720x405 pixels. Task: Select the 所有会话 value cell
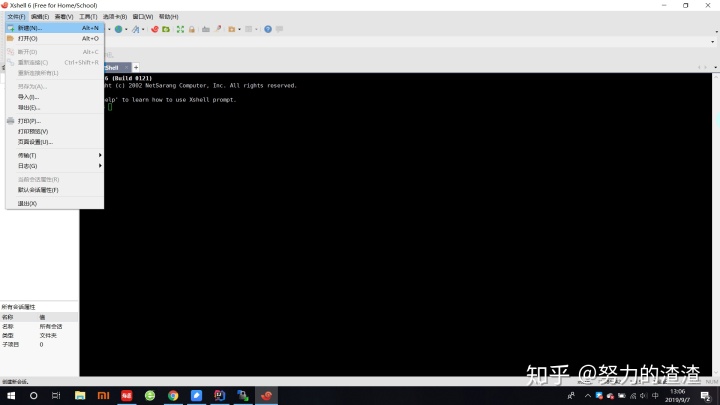[51, 326]
